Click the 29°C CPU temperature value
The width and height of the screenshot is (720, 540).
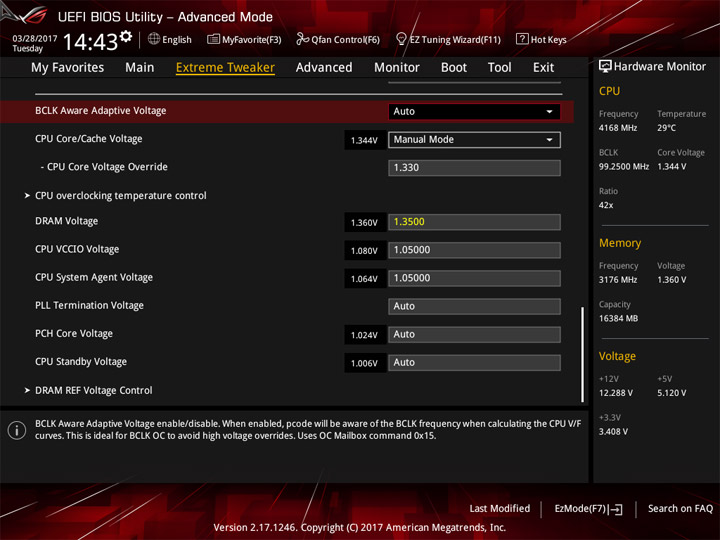[666, 128]
